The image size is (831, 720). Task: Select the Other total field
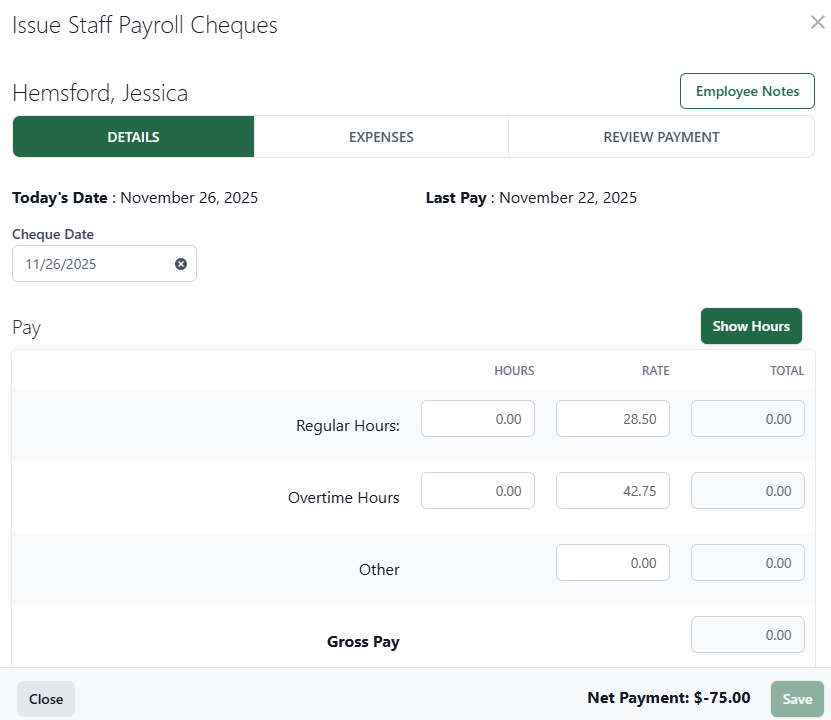click(747, 563)
